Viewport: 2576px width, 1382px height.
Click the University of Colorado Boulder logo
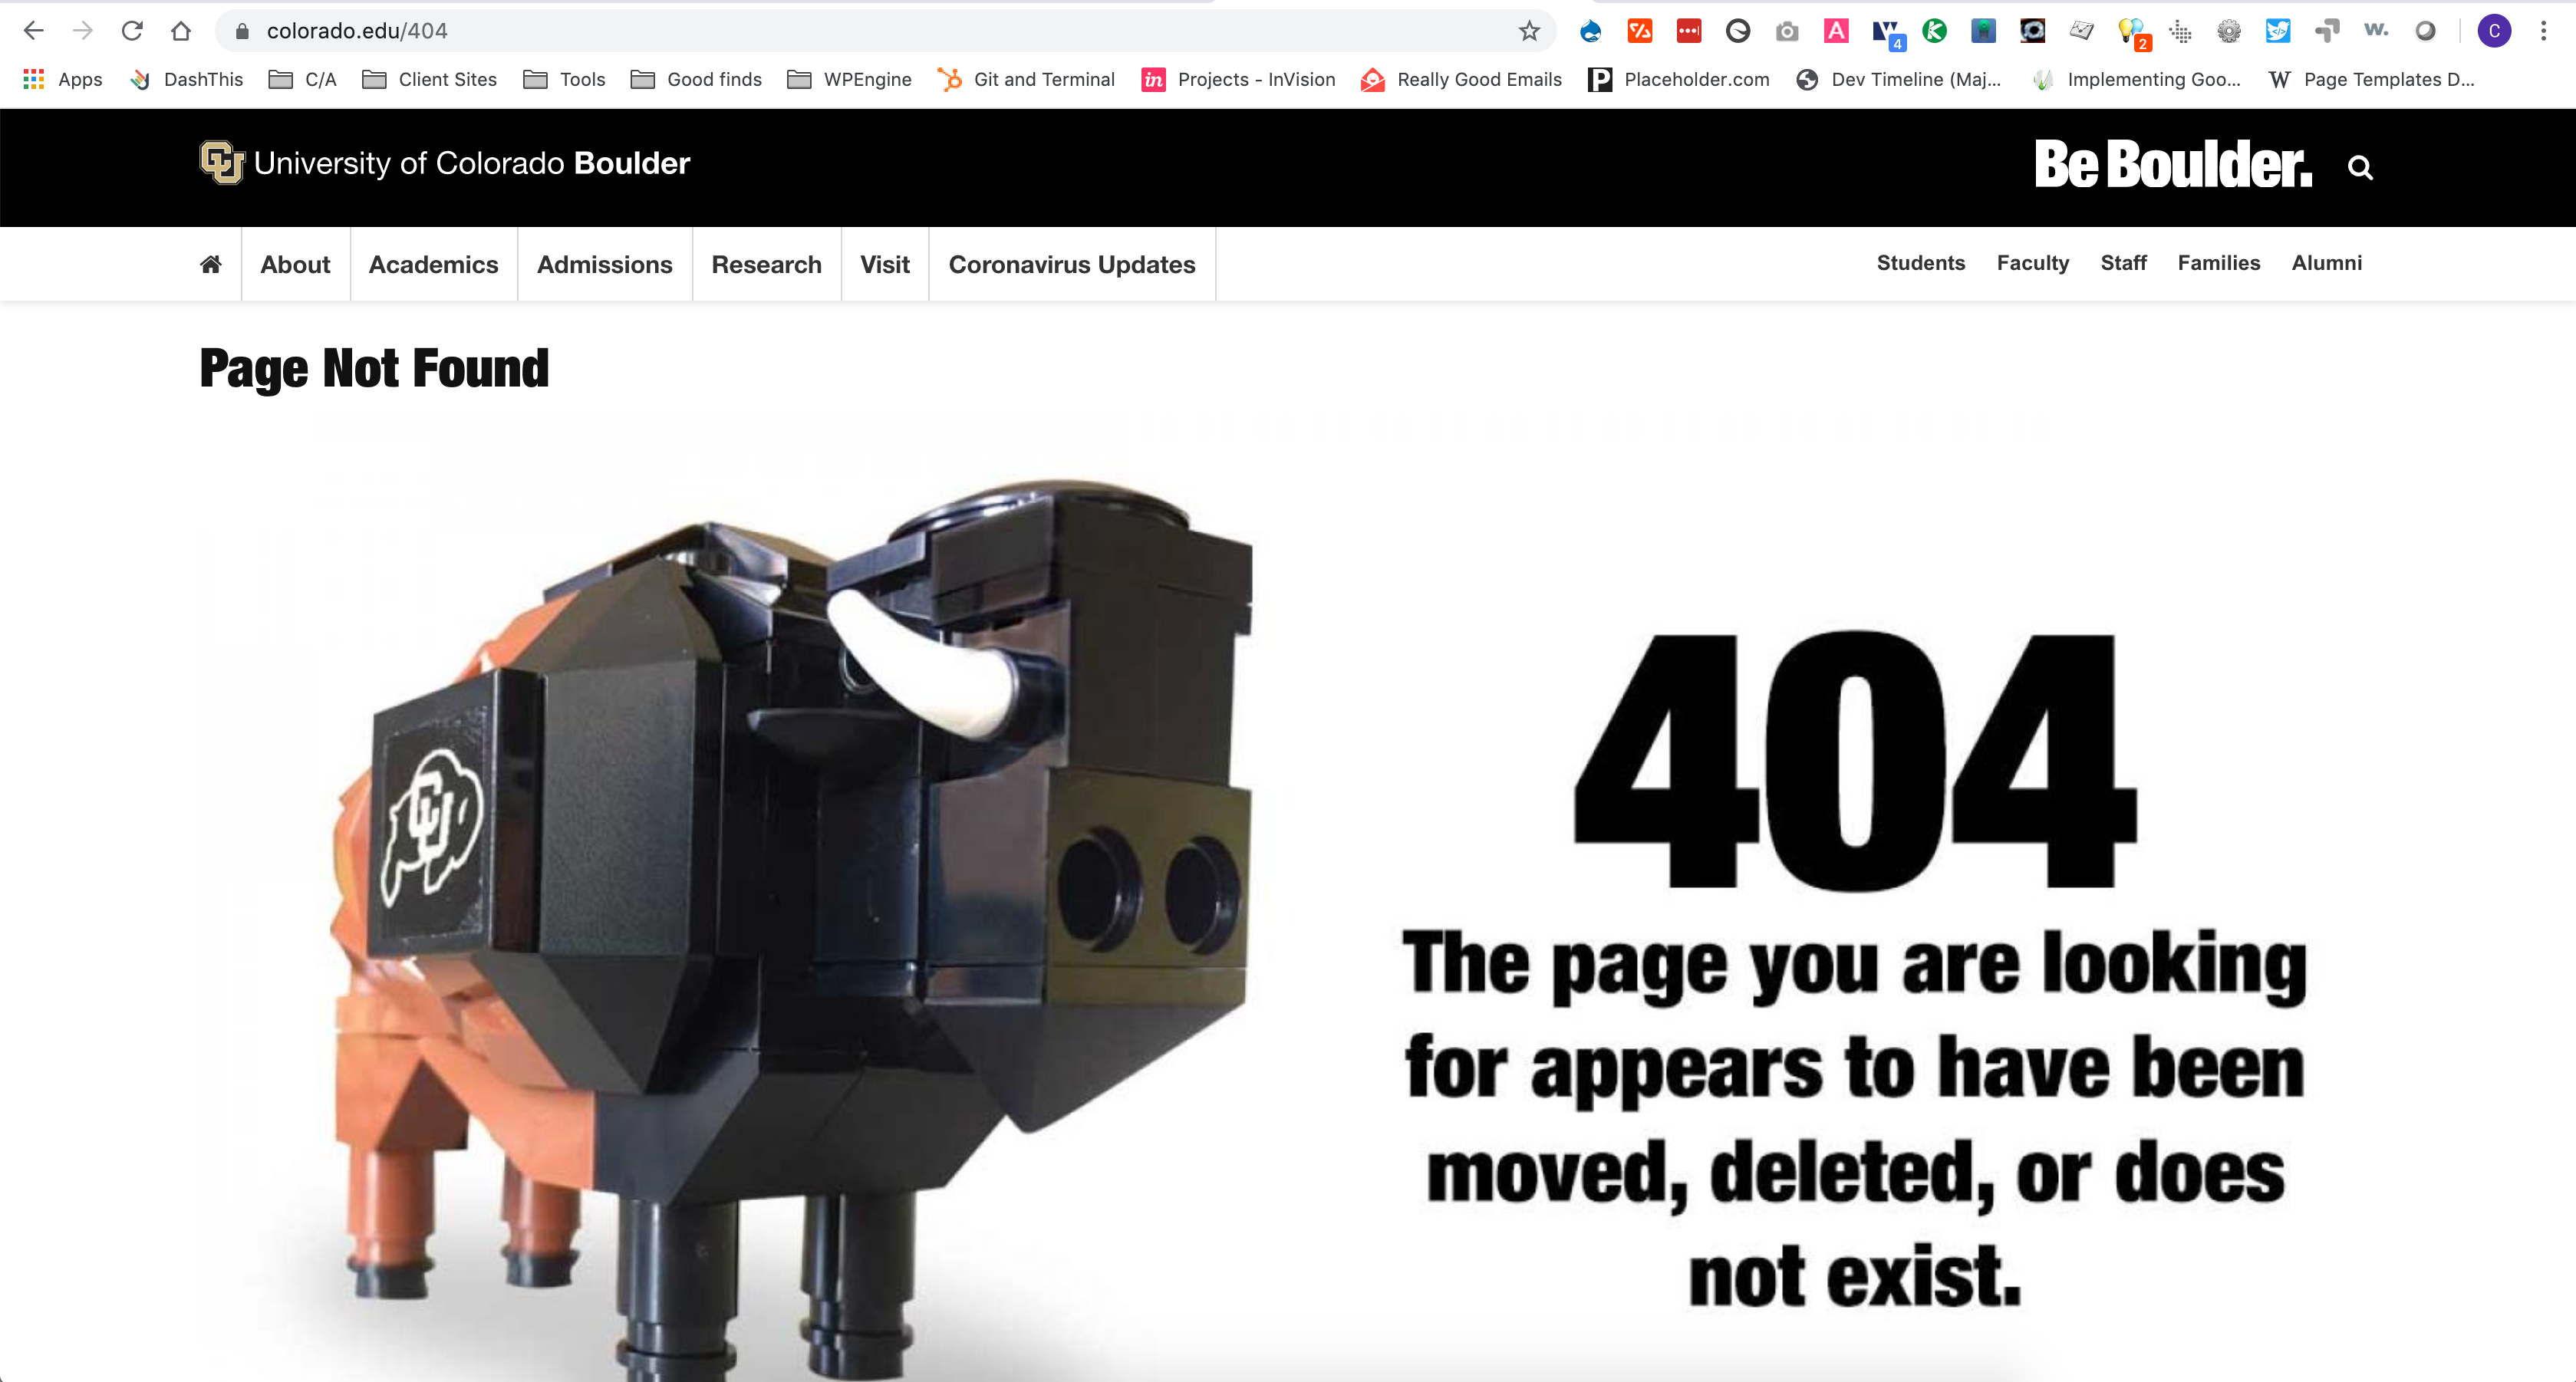(x=445, y=163)
